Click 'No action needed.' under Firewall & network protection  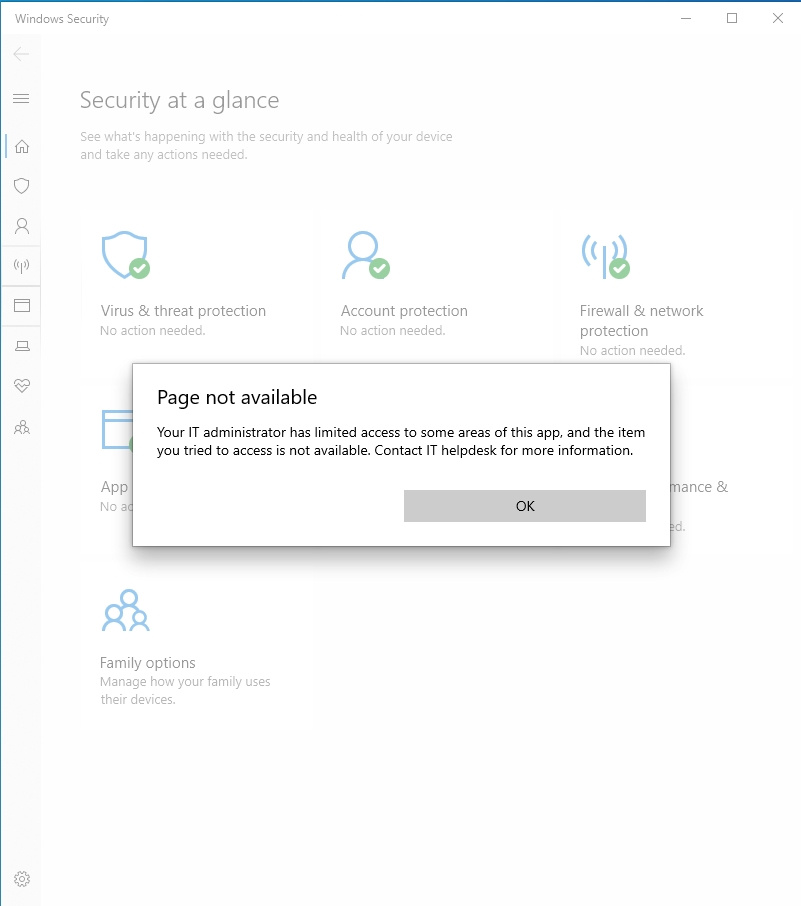point(632,351)
